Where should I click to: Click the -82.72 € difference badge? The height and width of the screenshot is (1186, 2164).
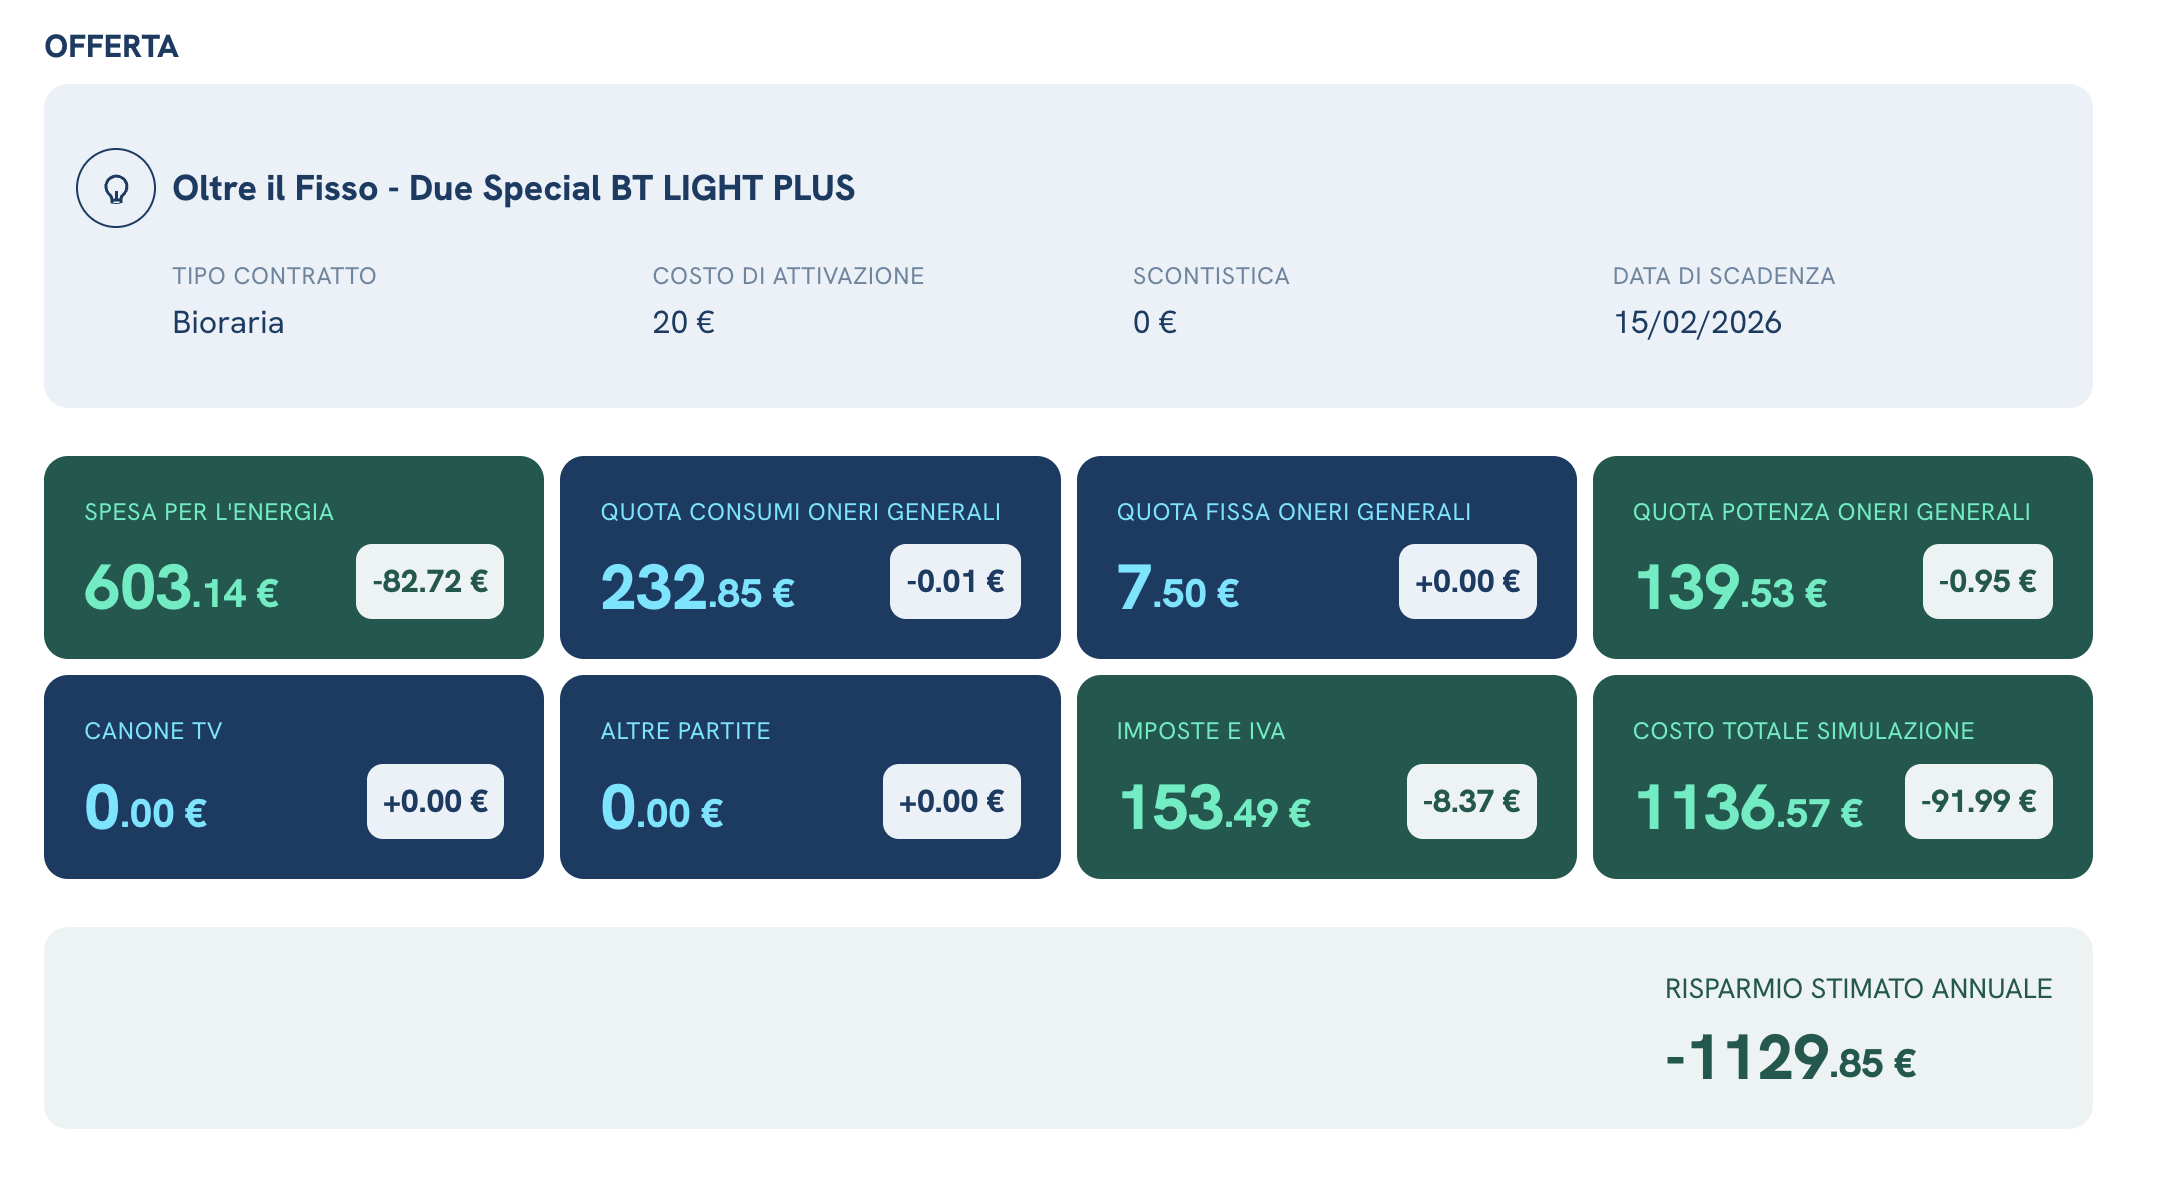click(x=430, y=581)
